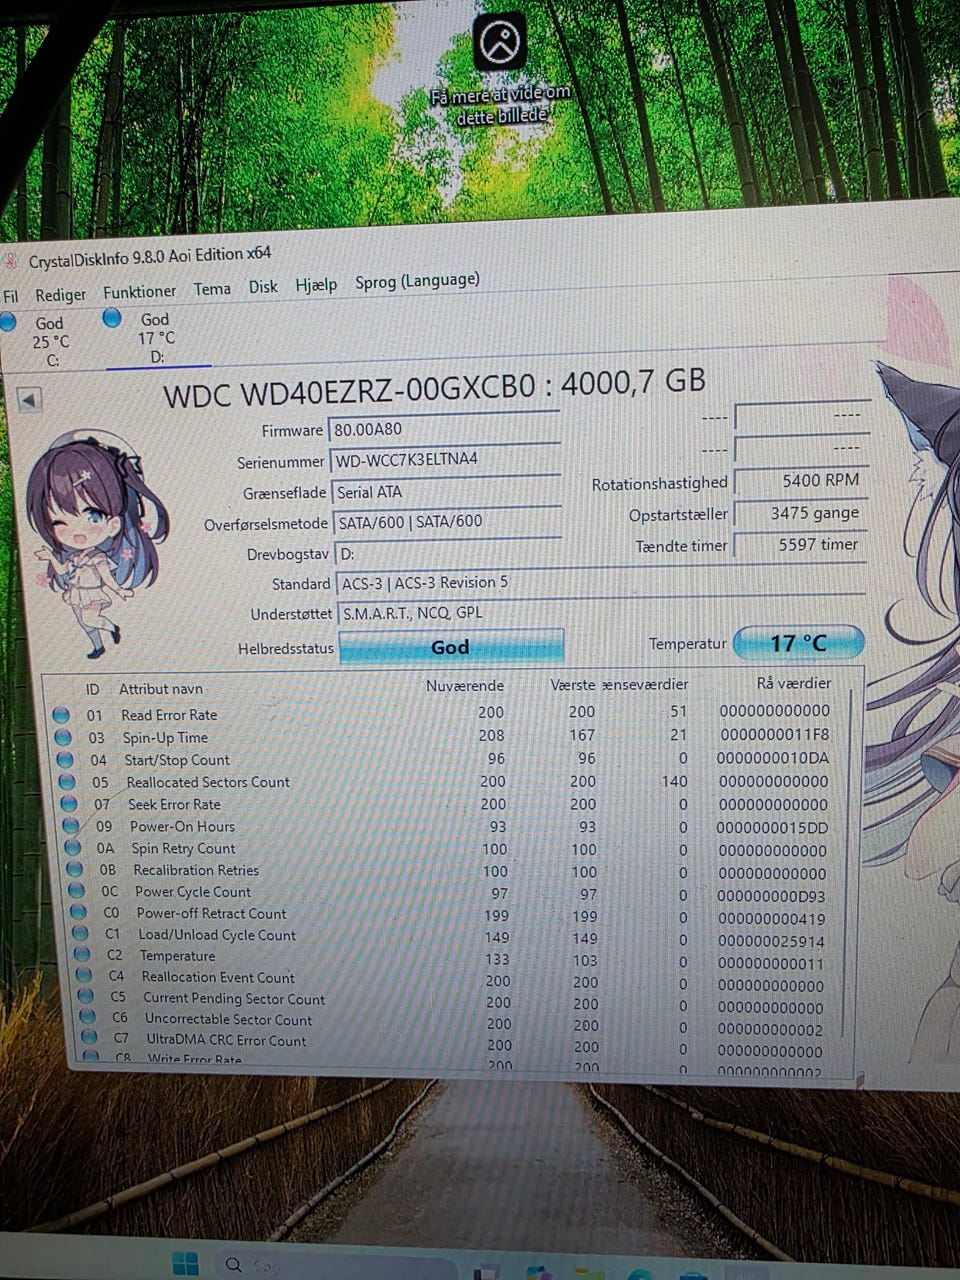Click the Værste column header
960x1280 pixels.
point(572,685)
